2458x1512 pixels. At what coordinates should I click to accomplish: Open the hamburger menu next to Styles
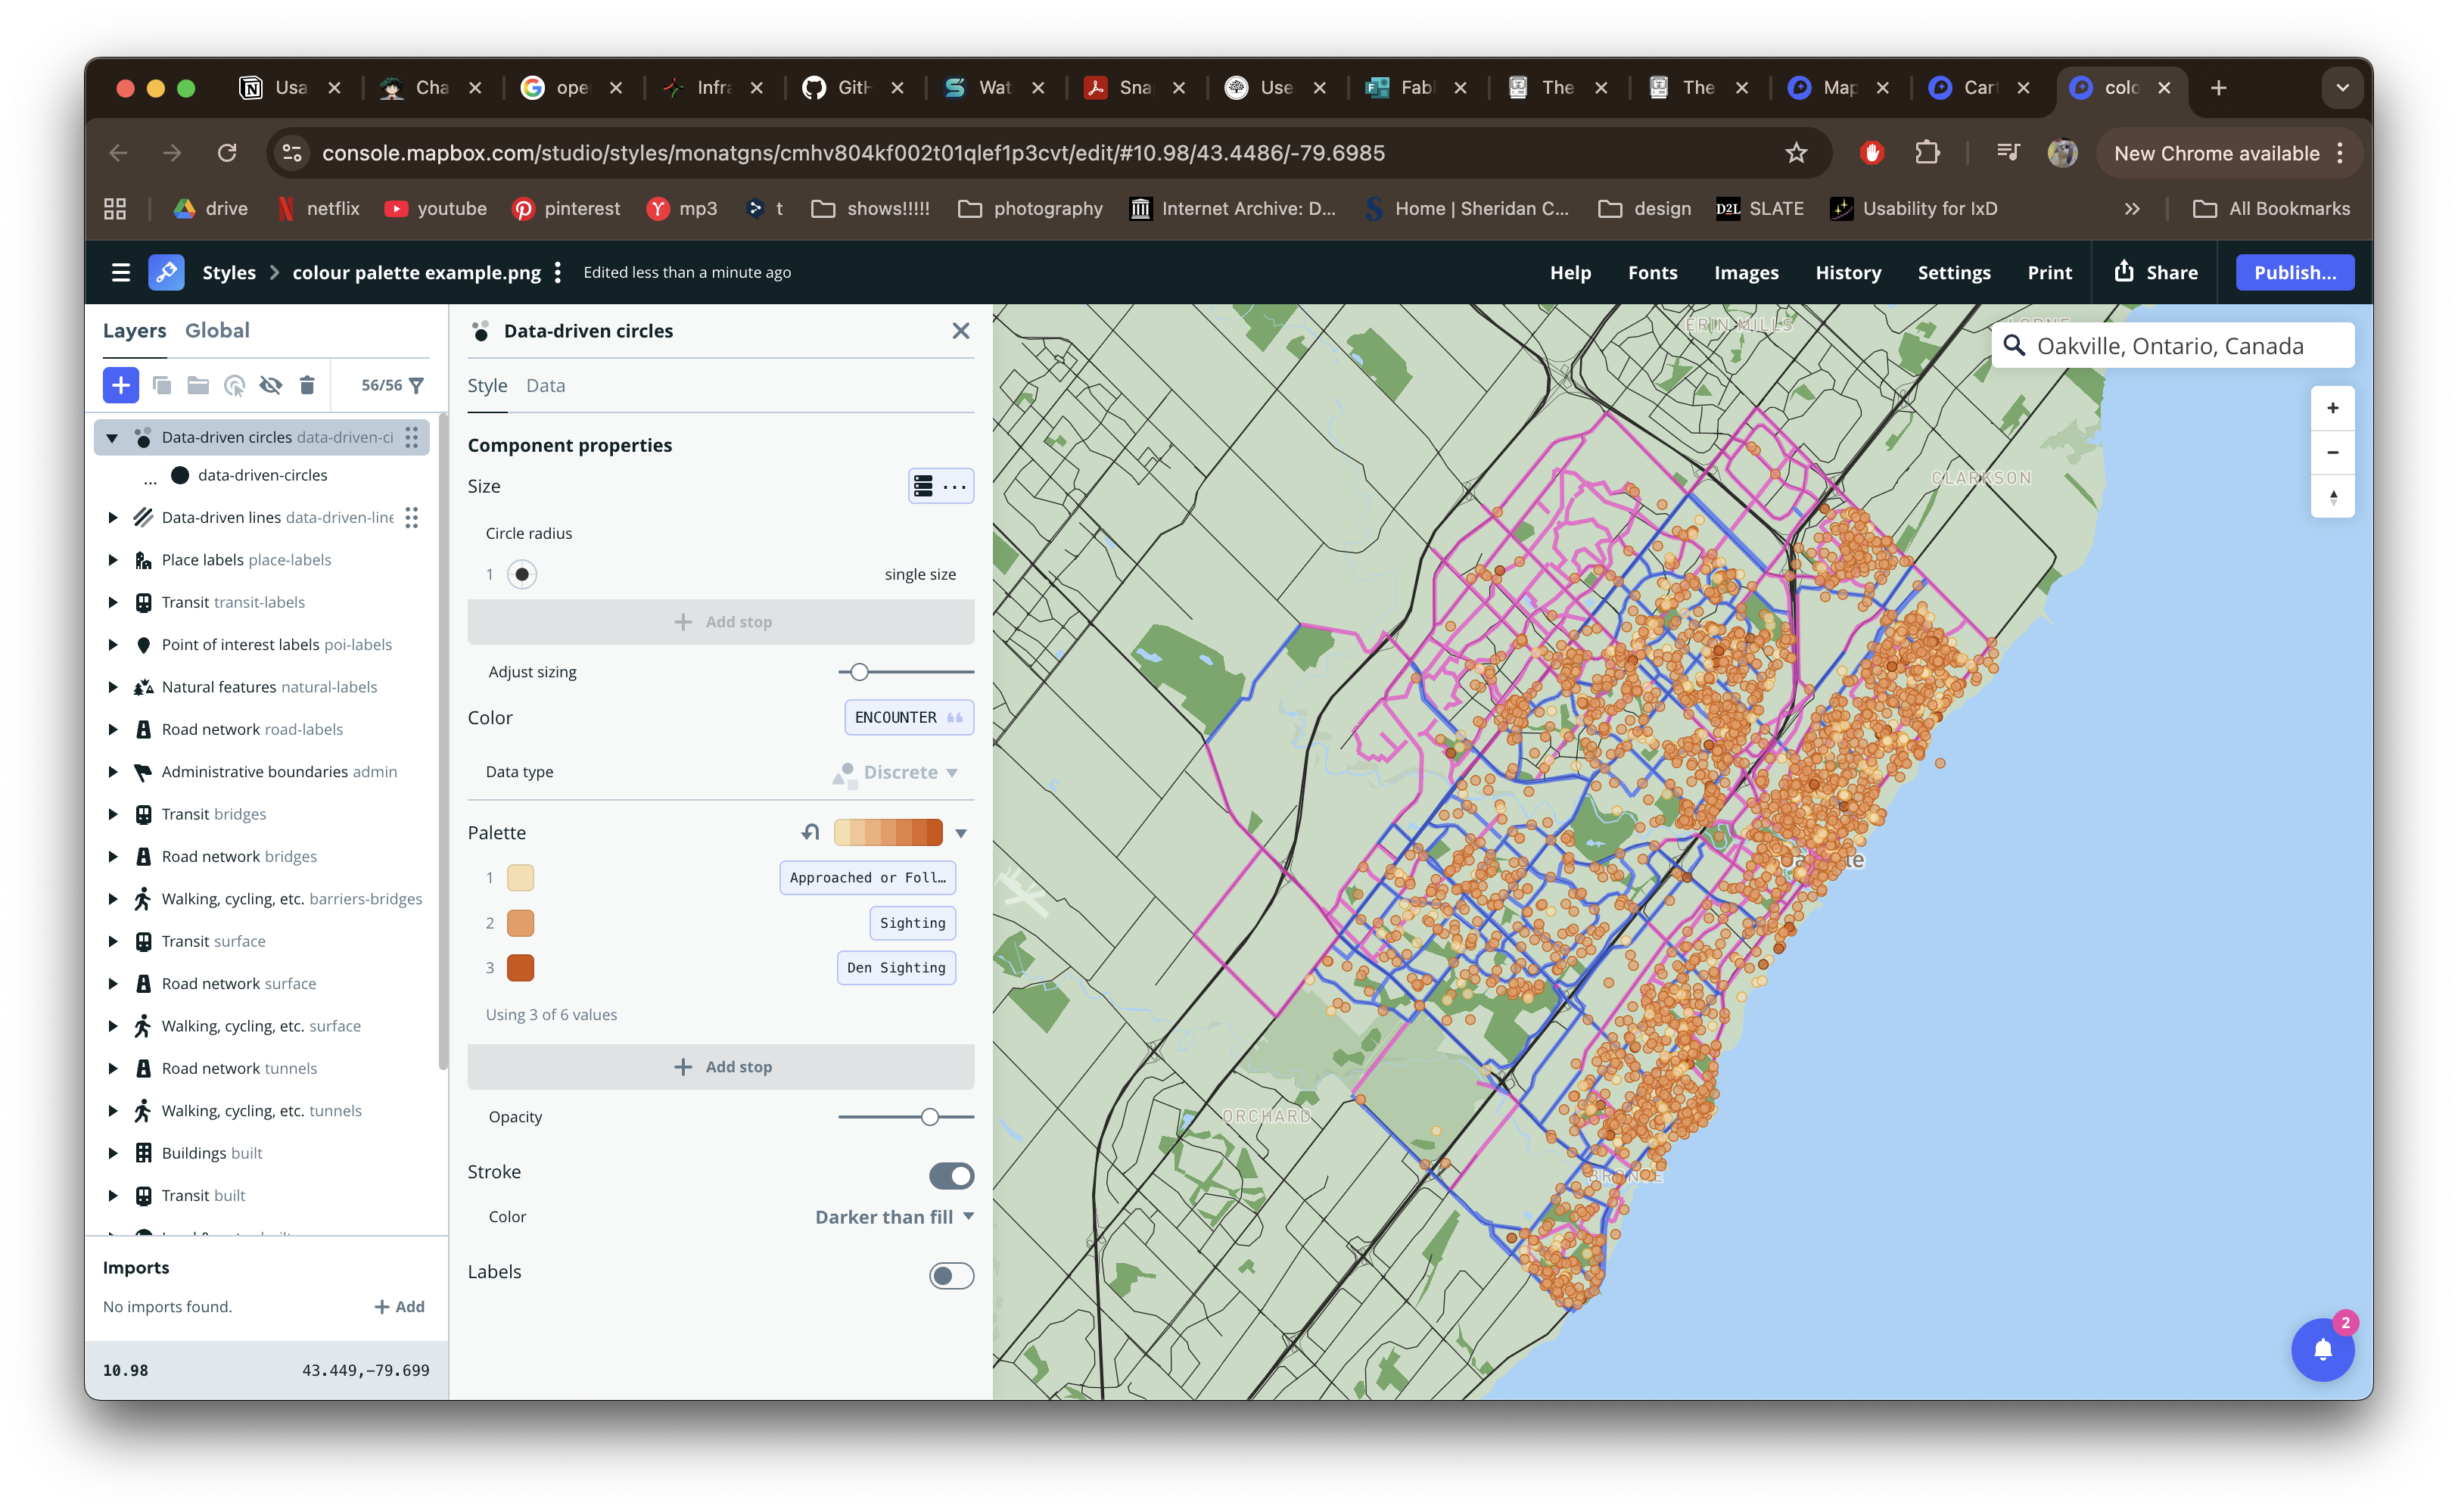(x=121, y=272)
